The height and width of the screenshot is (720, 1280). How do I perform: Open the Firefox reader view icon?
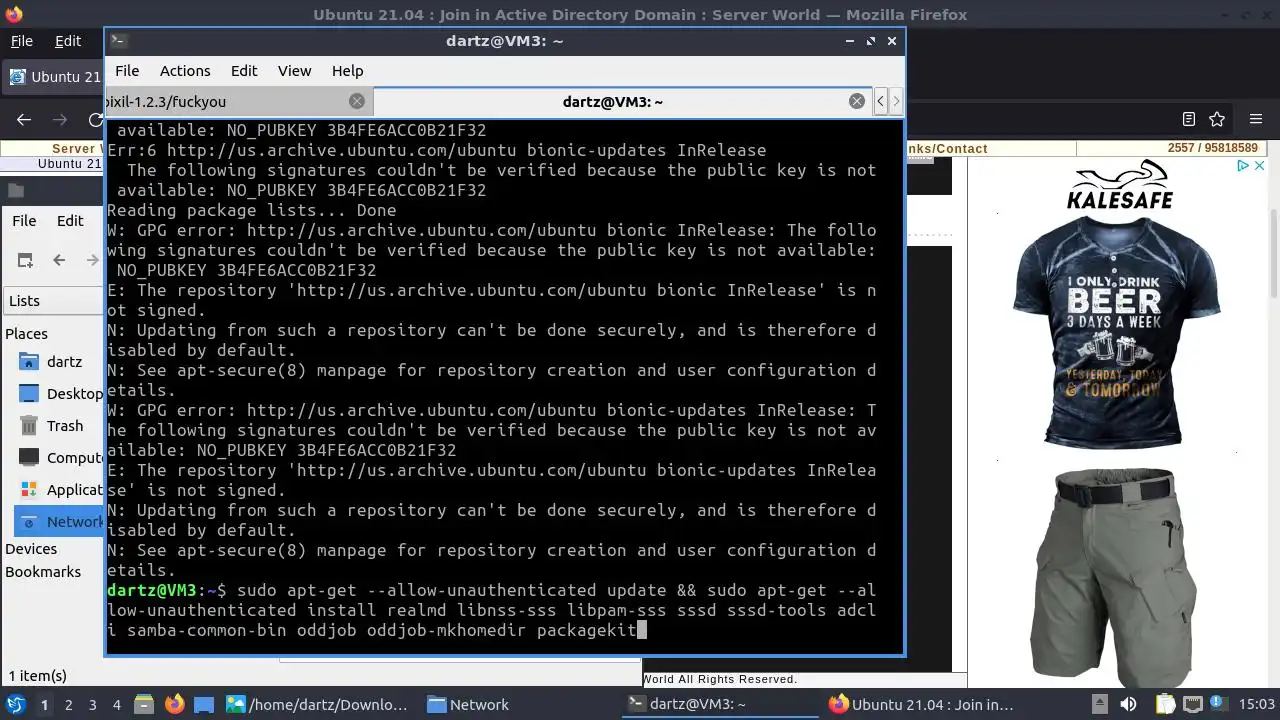coord(1189,119)
